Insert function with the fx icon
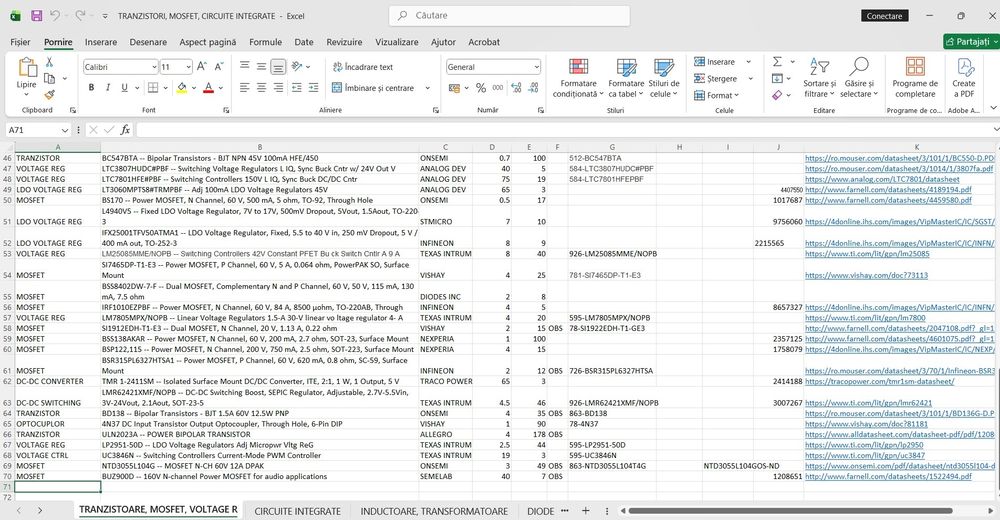 [125, 130]
